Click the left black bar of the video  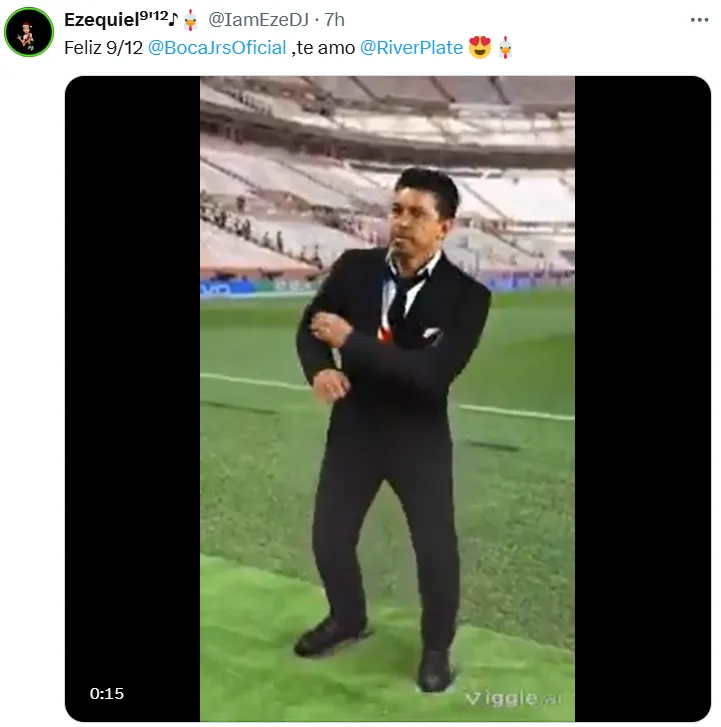(x=132, y=398)
